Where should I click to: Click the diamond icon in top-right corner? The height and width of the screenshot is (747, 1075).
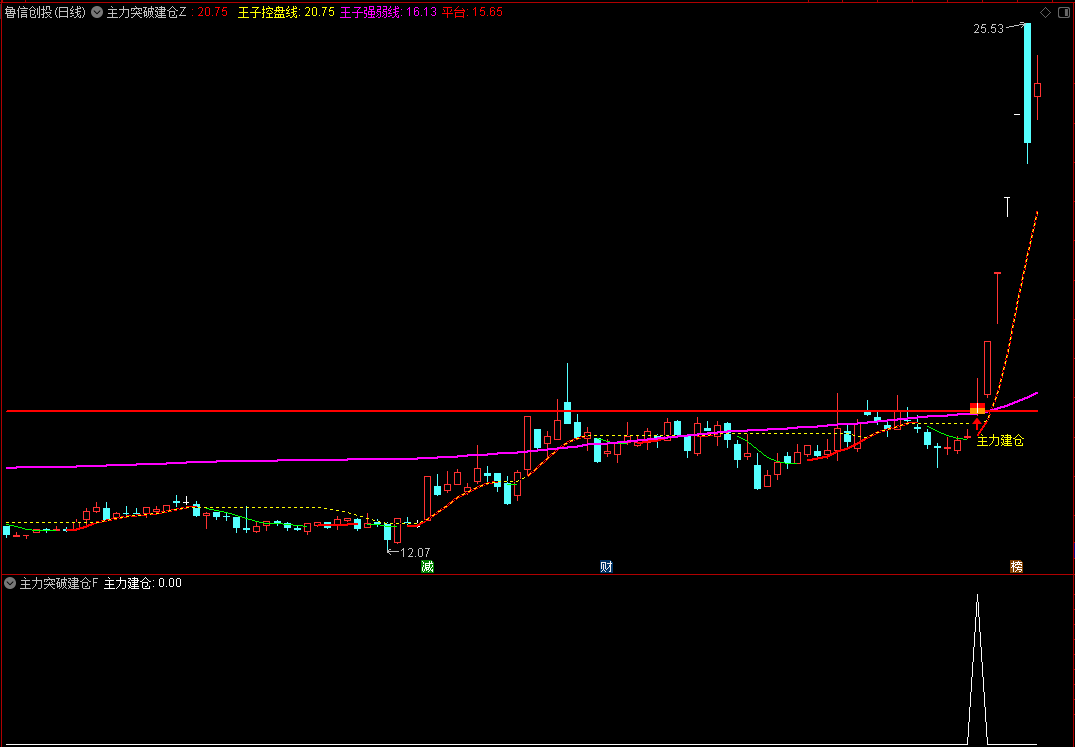(x=1045, y=13)
